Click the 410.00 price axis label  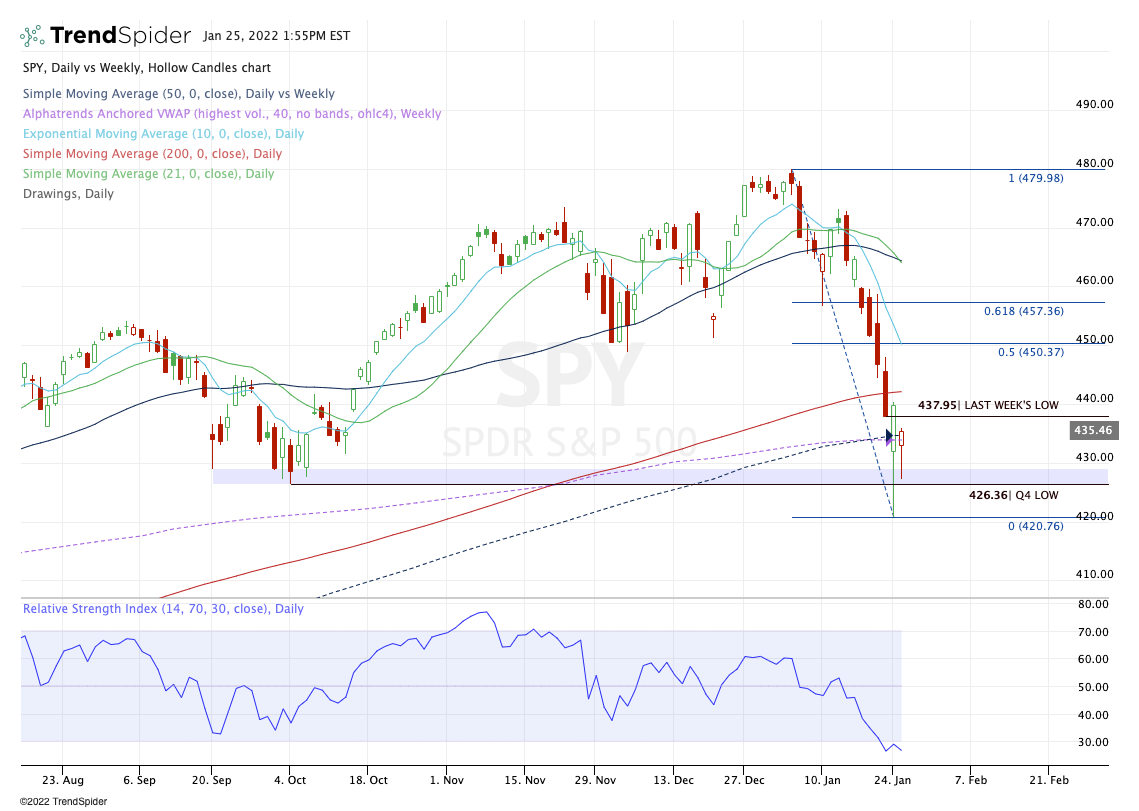coord(1094,574)
